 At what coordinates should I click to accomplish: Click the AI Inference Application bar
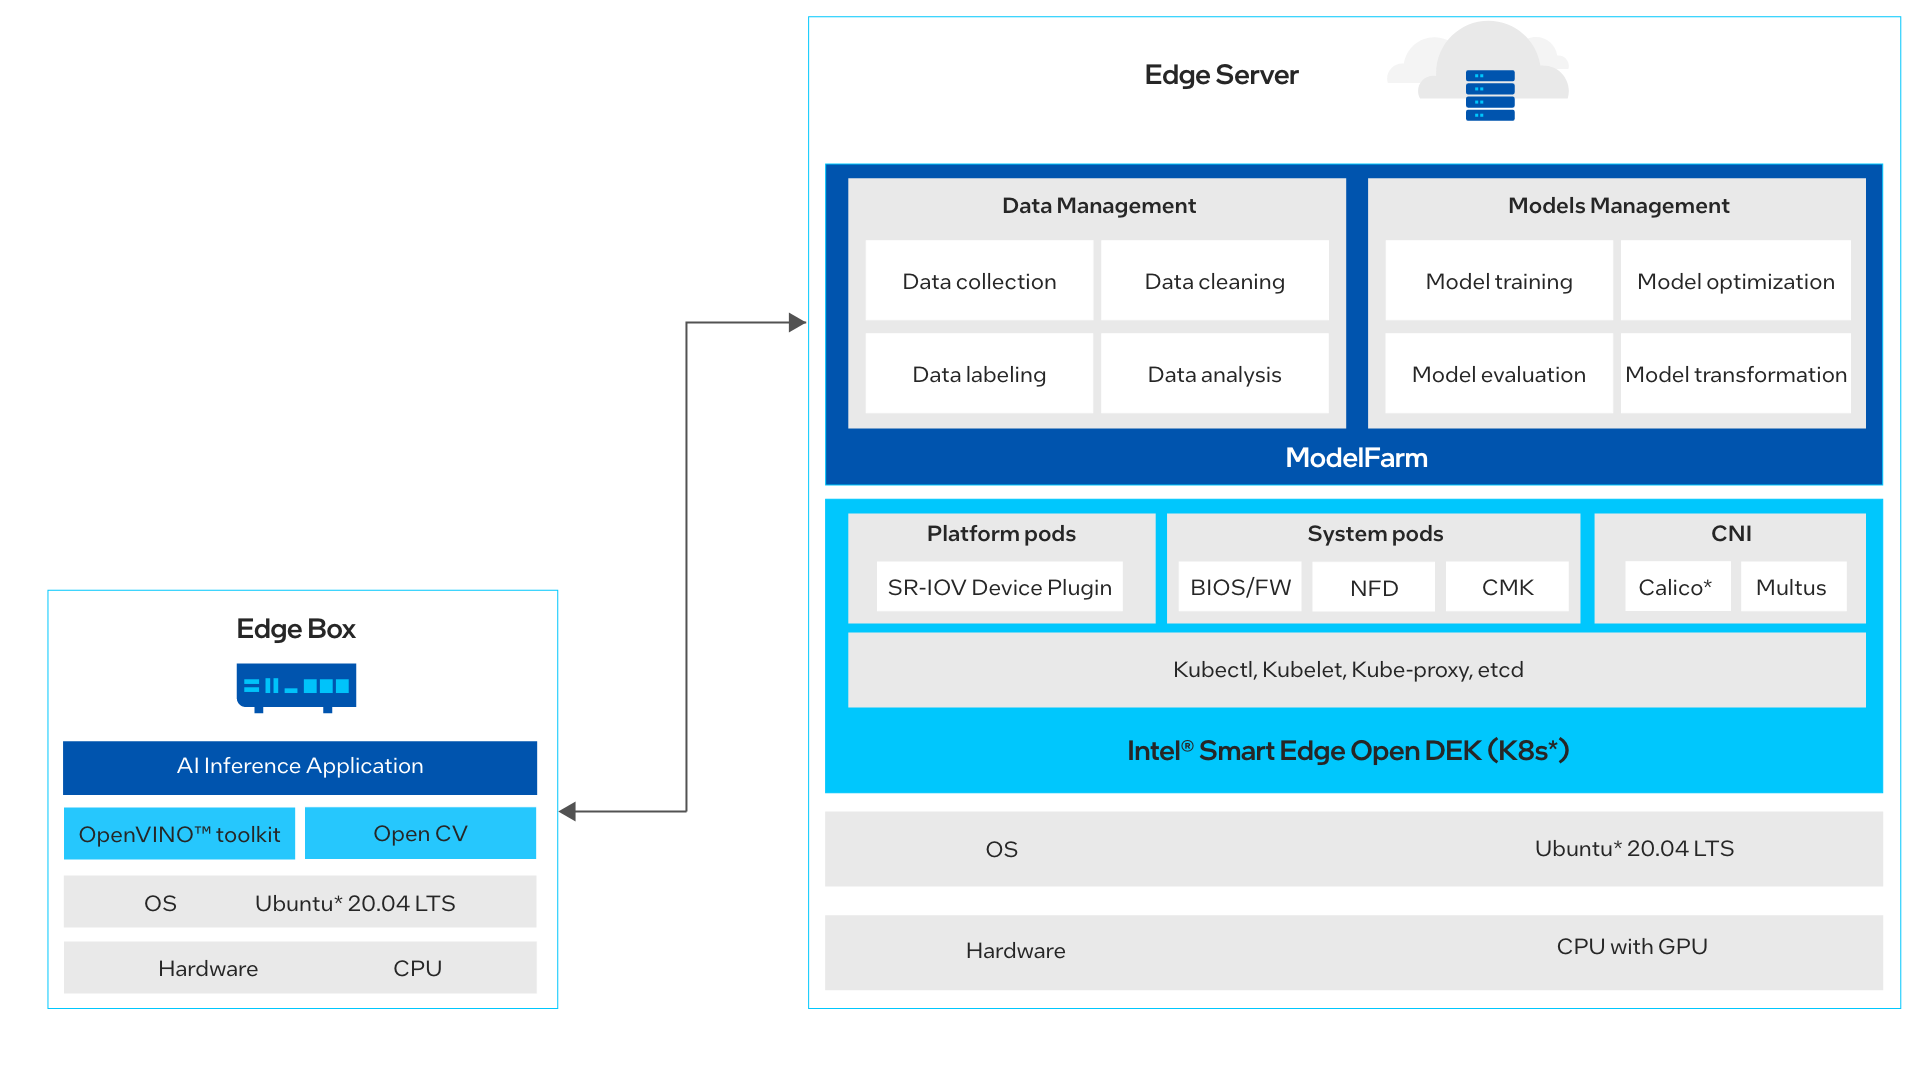point(300,766)
